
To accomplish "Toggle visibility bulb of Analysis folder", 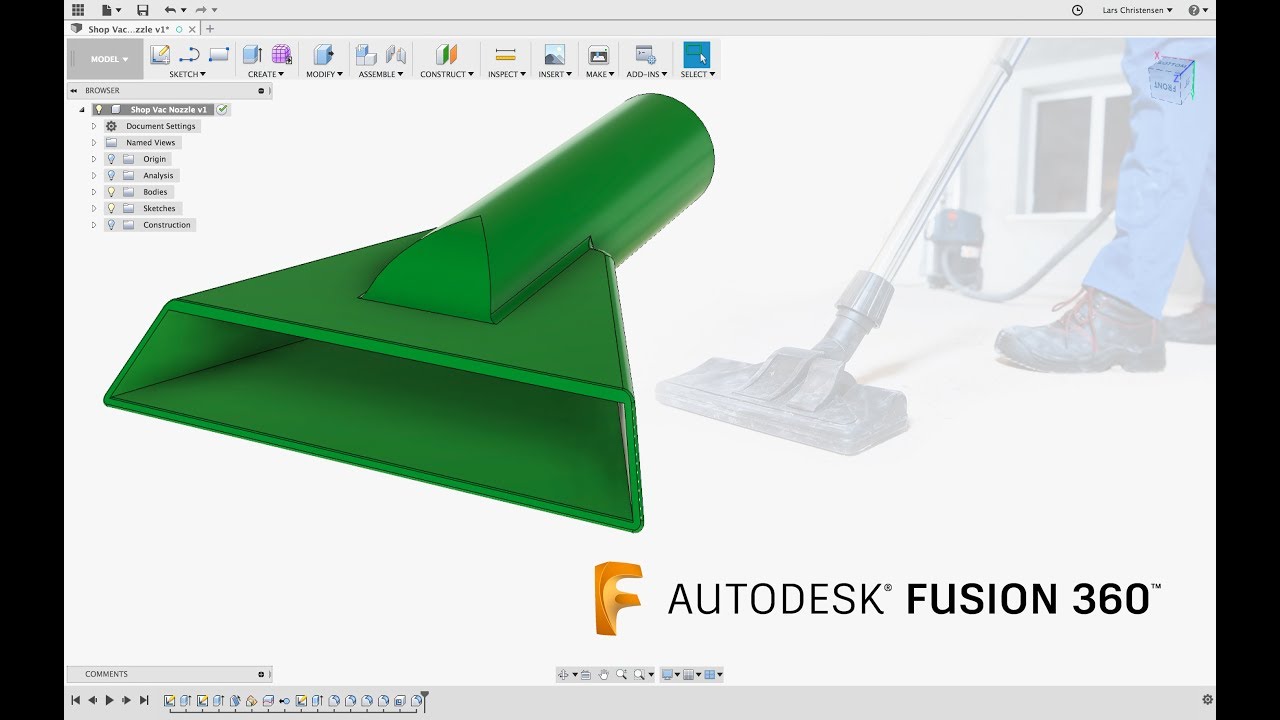I will click(111, 175).
